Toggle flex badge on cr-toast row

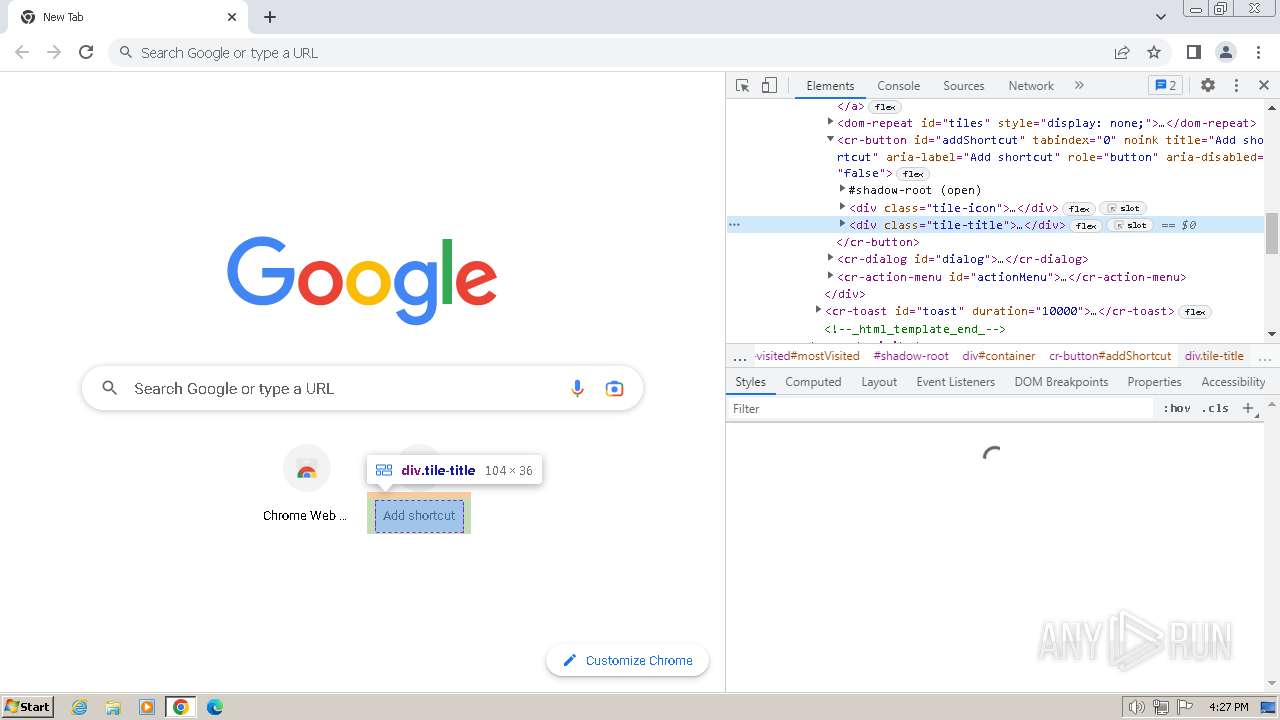[1195, 312]
